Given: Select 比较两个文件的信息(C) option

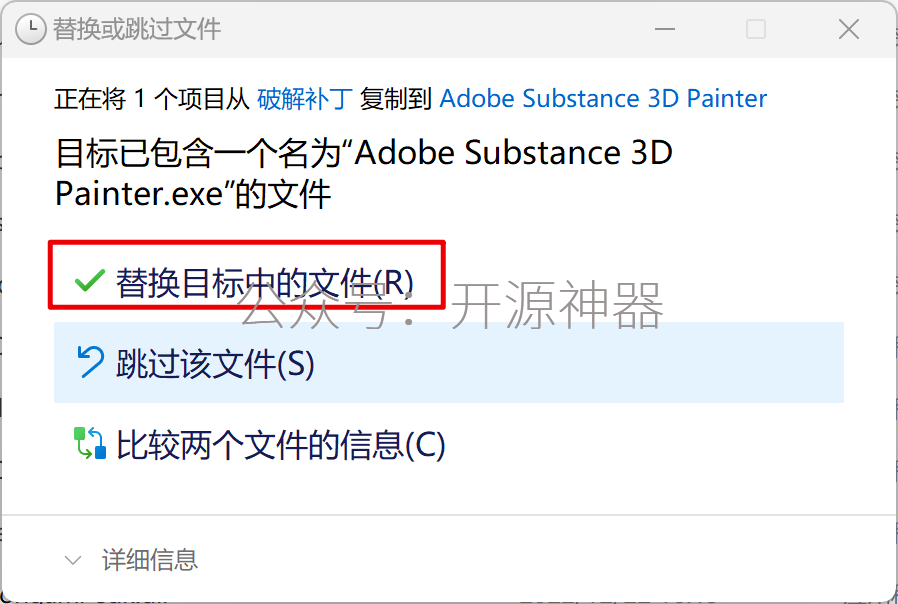Looking at the screenshot, I should (448, 444).
